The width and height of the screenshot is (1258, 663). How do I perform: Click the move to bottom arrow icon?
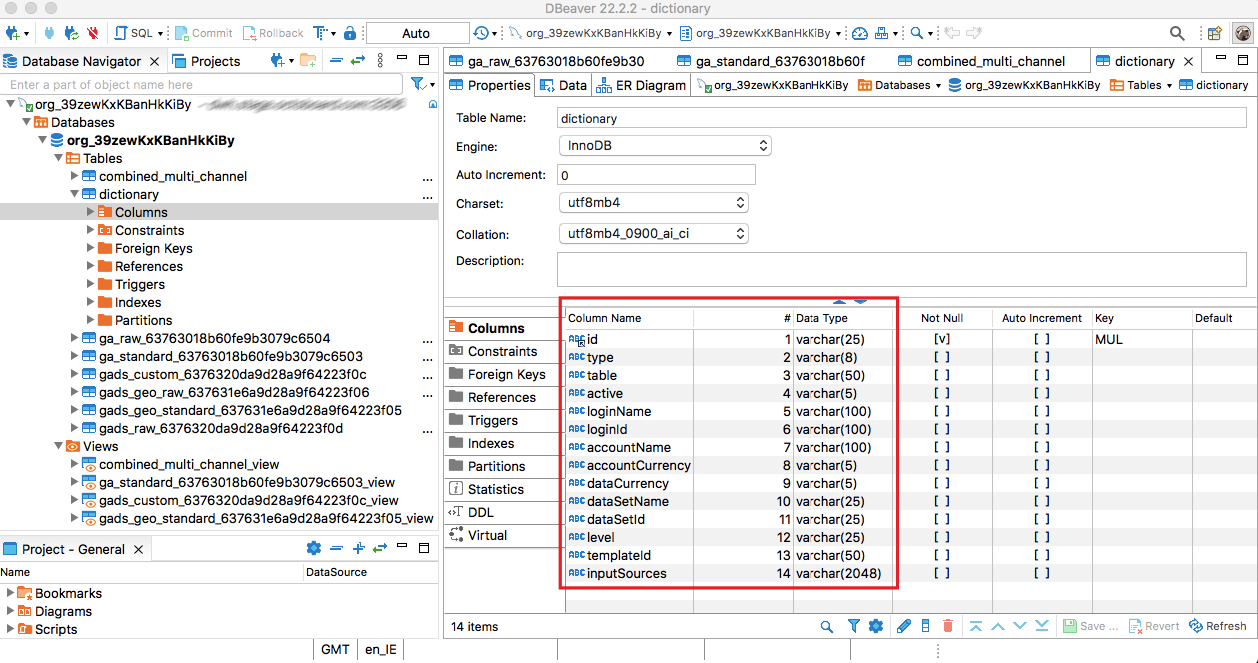tap(1042, 626)
